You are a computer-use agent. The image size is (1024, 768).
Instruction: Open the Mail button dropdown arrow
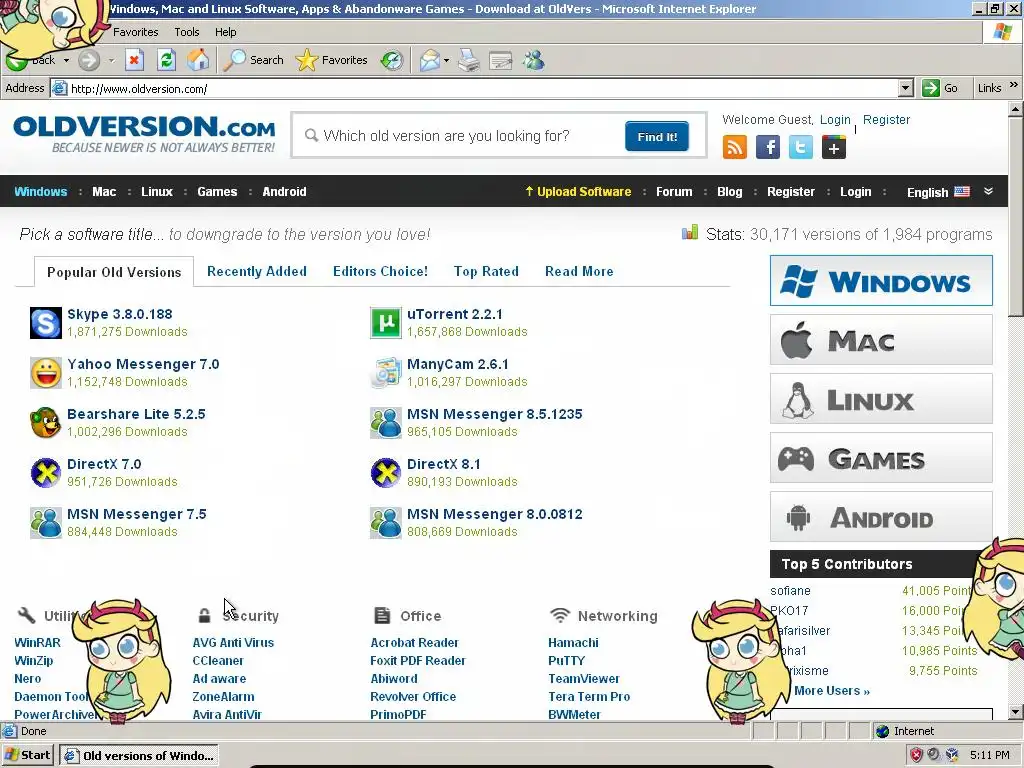(446, 61)
